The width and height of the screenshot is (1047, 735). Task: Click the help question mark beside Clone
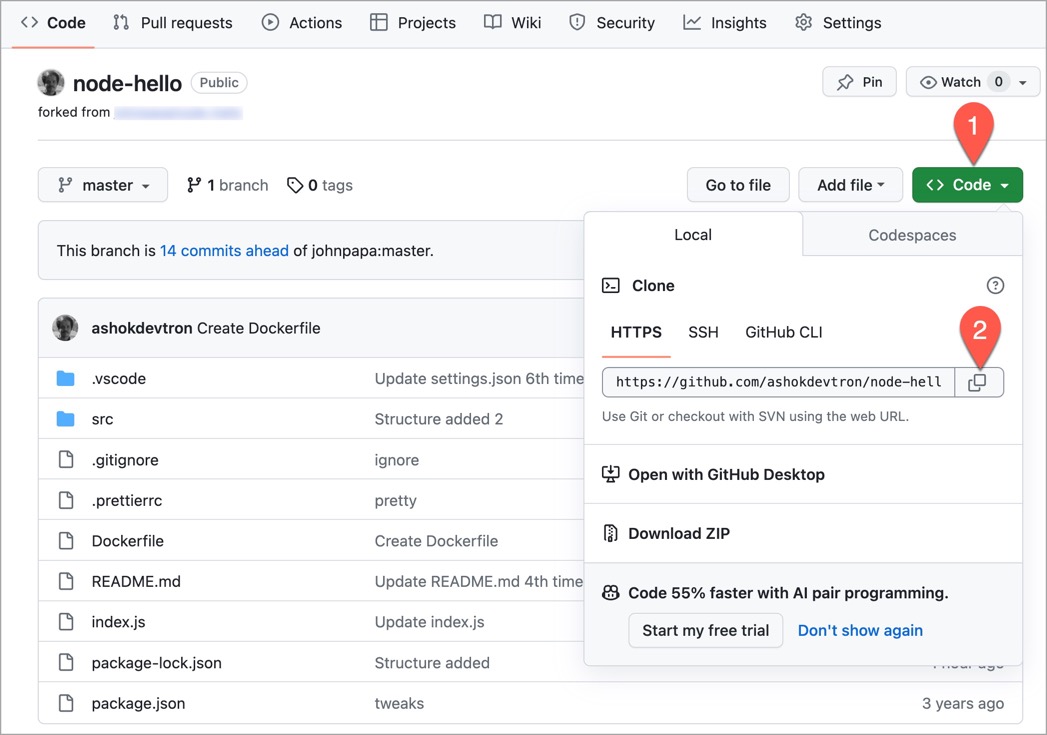click(995, 286)
